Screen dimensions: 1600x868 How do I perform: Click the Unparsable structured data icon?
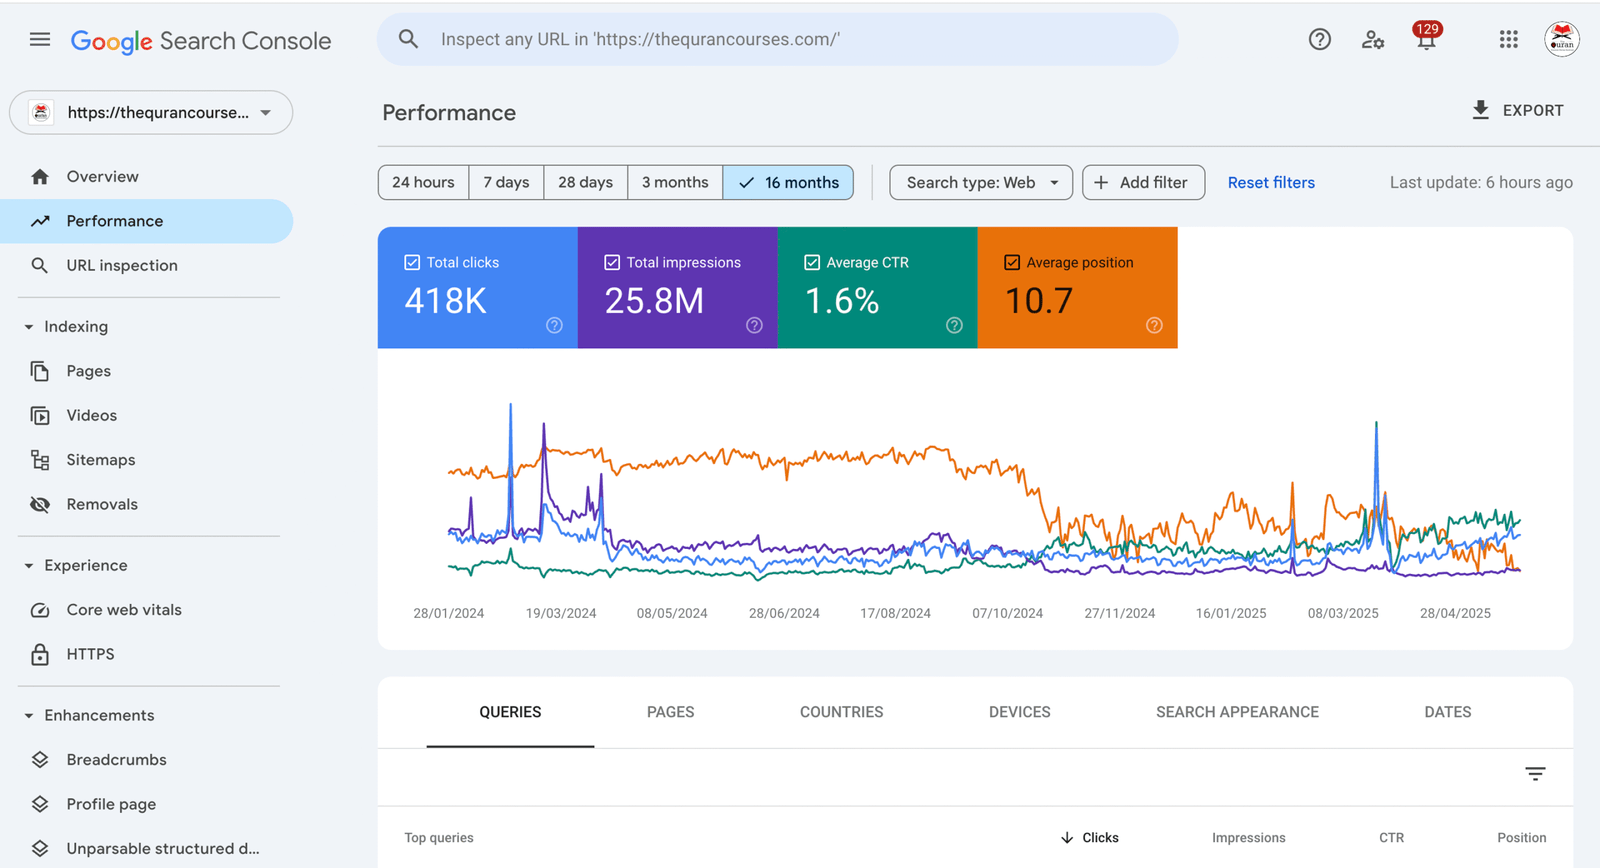coord(40,849)
